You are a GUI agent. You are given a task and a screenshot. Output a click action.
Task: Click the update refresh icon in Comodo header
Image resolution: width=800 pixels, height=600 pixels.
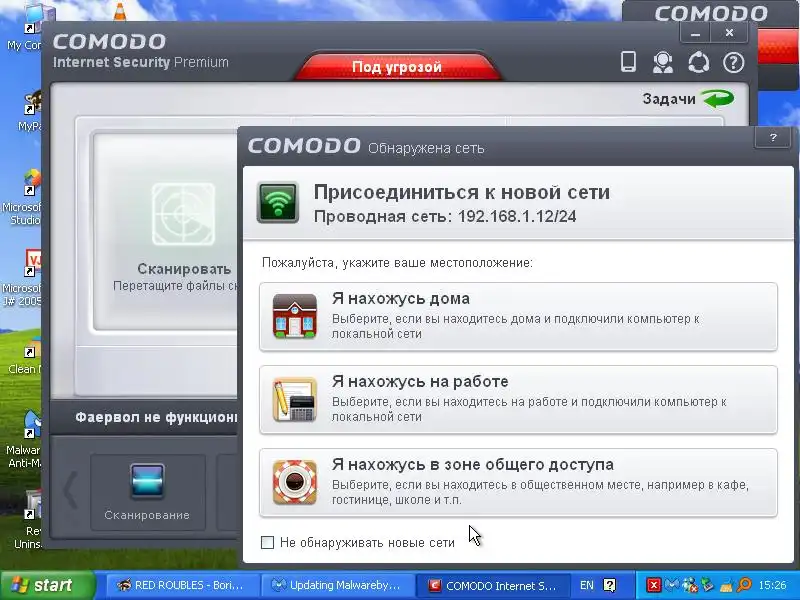pos(698,62)
